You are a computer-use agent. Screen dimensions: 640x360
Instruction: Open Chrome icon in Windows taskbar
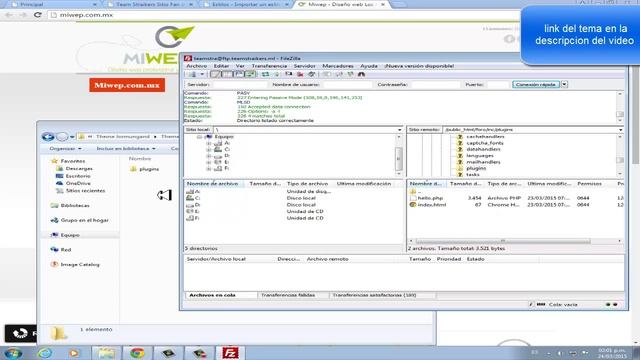click(x=137, y=353)
